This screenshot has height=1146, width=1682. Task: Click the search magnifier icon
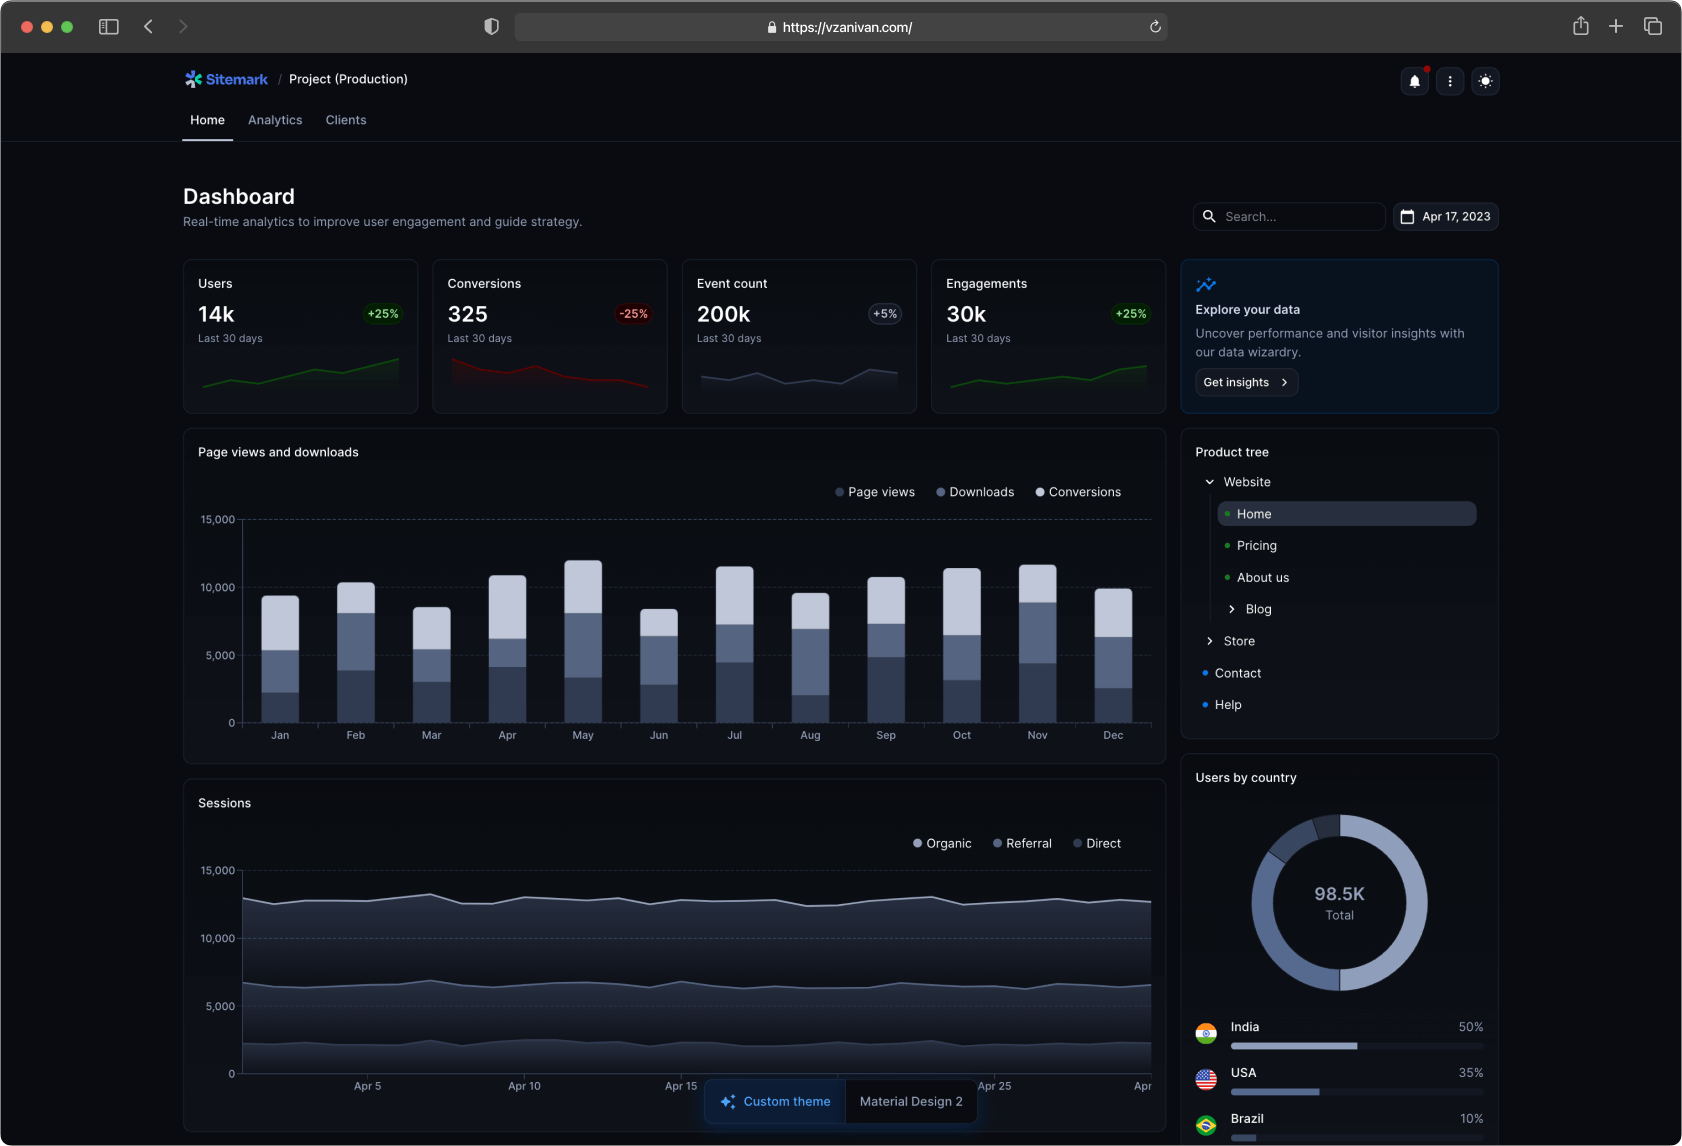click(1209, 216)
